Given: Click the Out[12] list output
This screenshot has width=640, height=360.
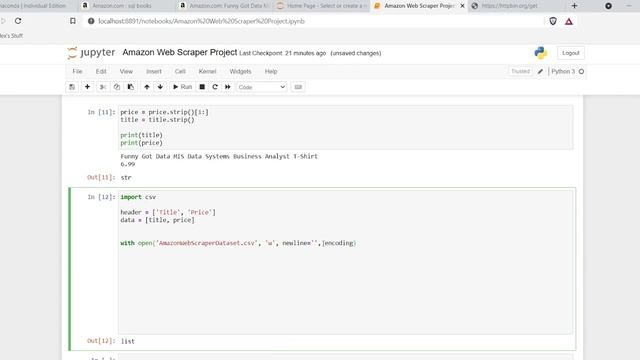Looking at the screenshot, I should pyautogui.click(x=127, y=341).
